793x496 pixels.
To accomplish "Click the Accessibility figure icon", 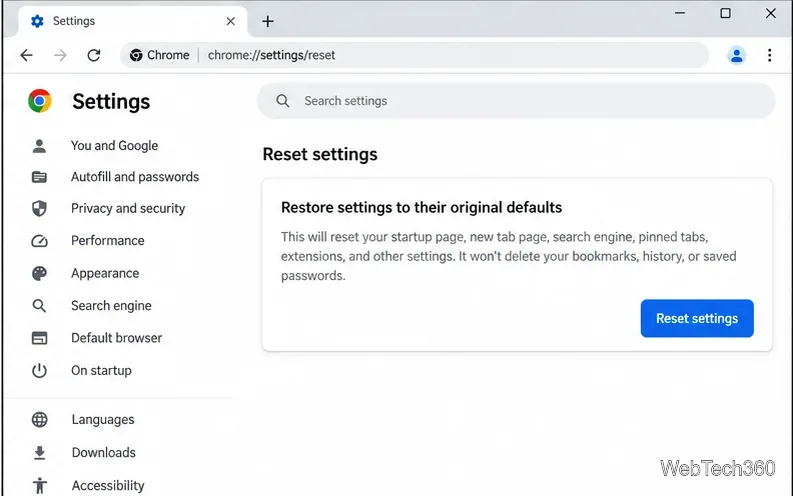I will point(39,485).
